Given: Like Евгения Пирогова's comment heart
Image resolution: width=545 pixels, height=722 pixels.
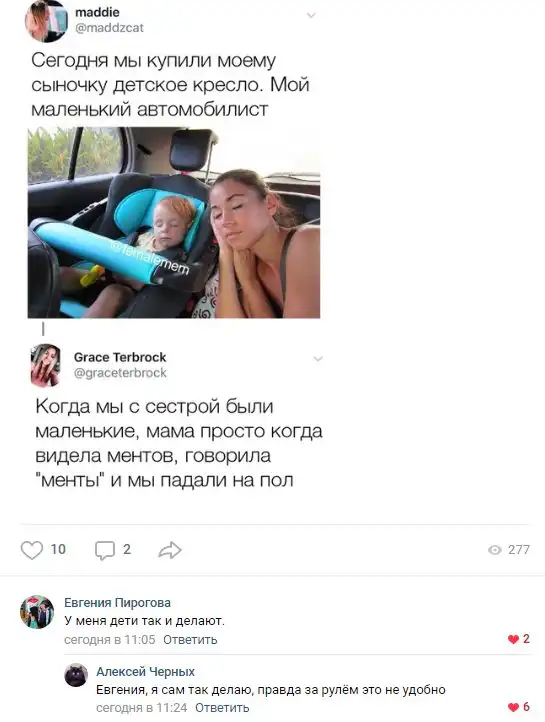Looking at the screenshot, I should [x=513, y=639].
